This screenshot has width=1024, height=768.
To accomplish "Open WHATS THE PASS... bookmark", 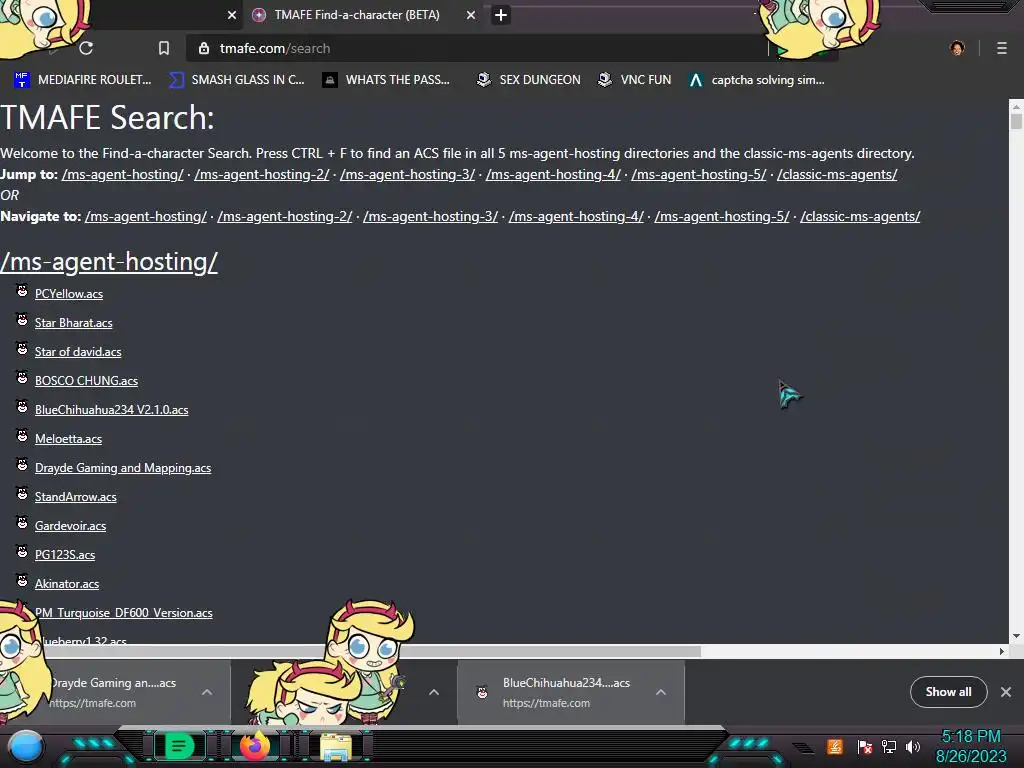I will point(386,80).
